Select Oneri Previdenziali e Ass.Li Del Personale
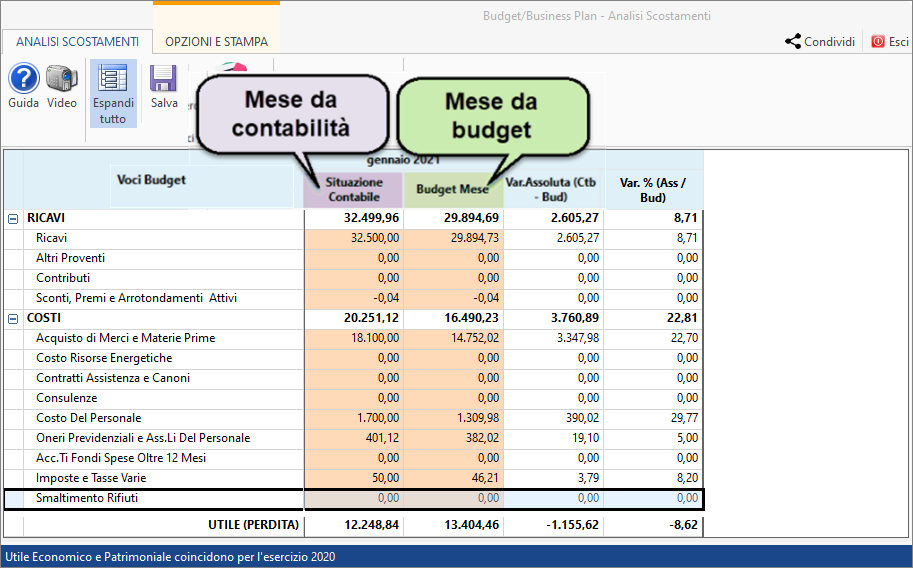The height and width of the screenshot is (568, 913). point(143,438)
